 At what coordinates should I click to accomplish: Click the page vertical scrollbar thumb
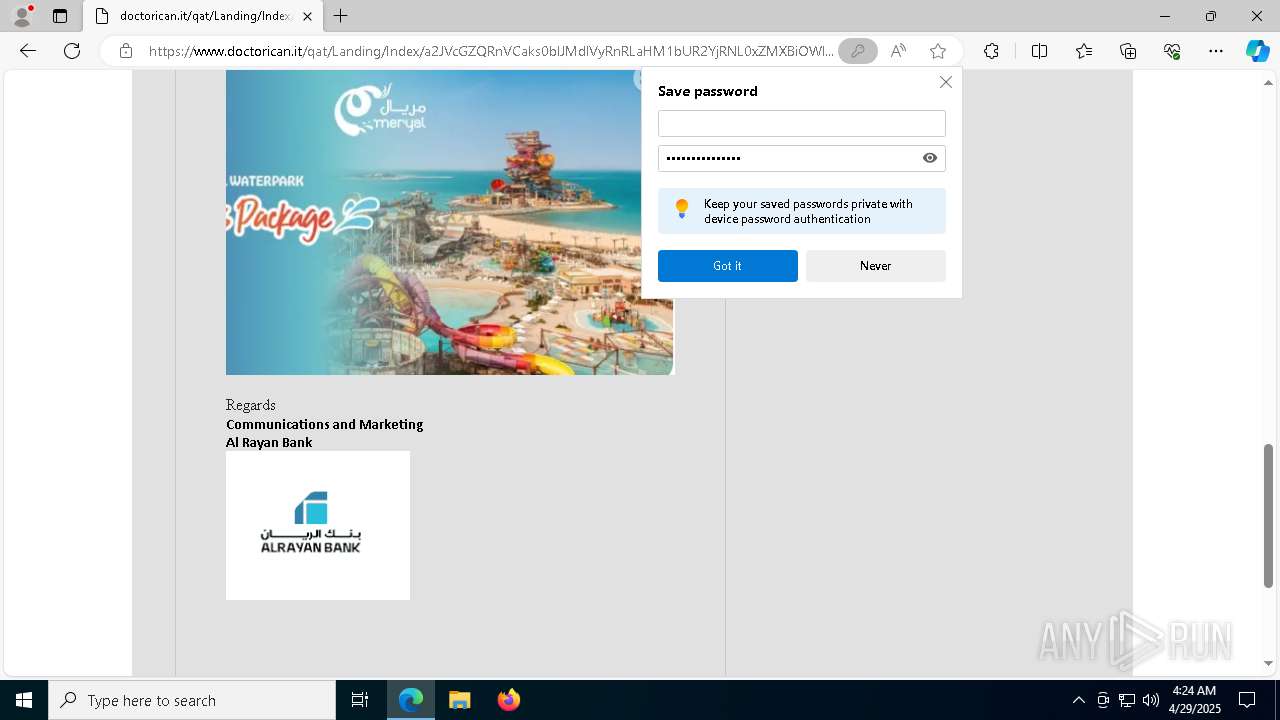pyautogui.click(x=1269, y=516)
